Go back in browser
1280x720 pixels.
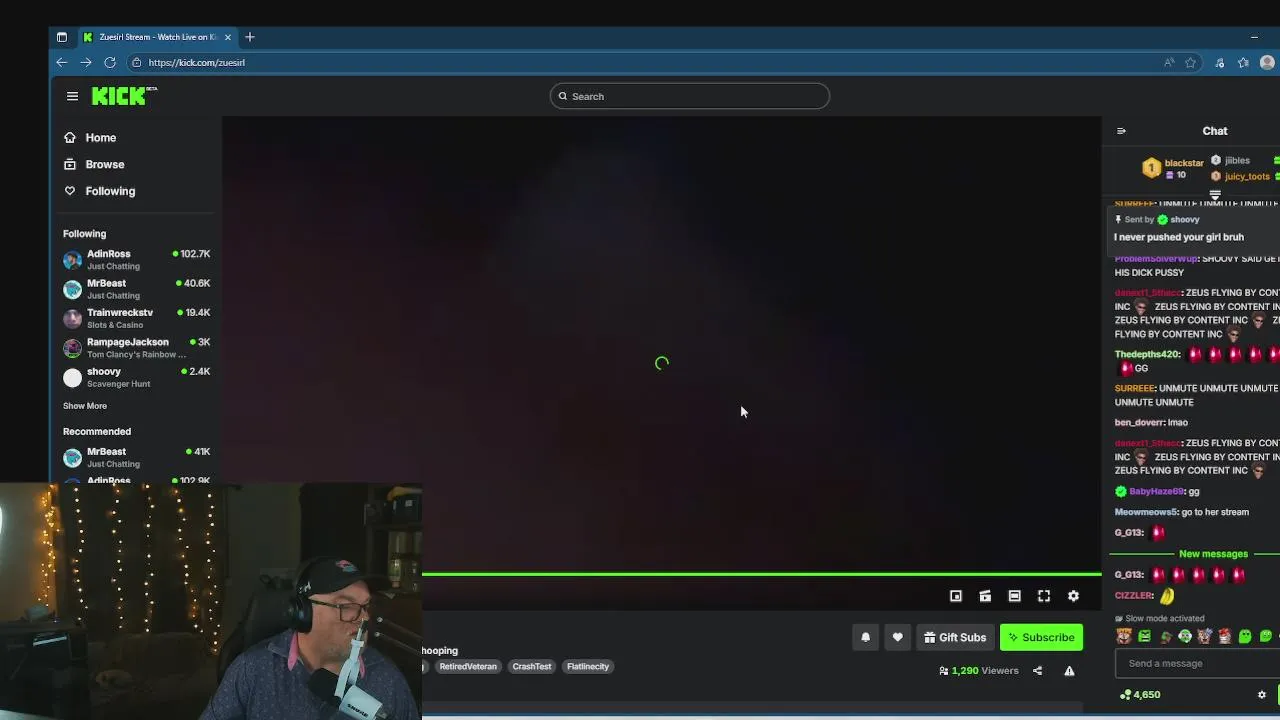(62, 62)
